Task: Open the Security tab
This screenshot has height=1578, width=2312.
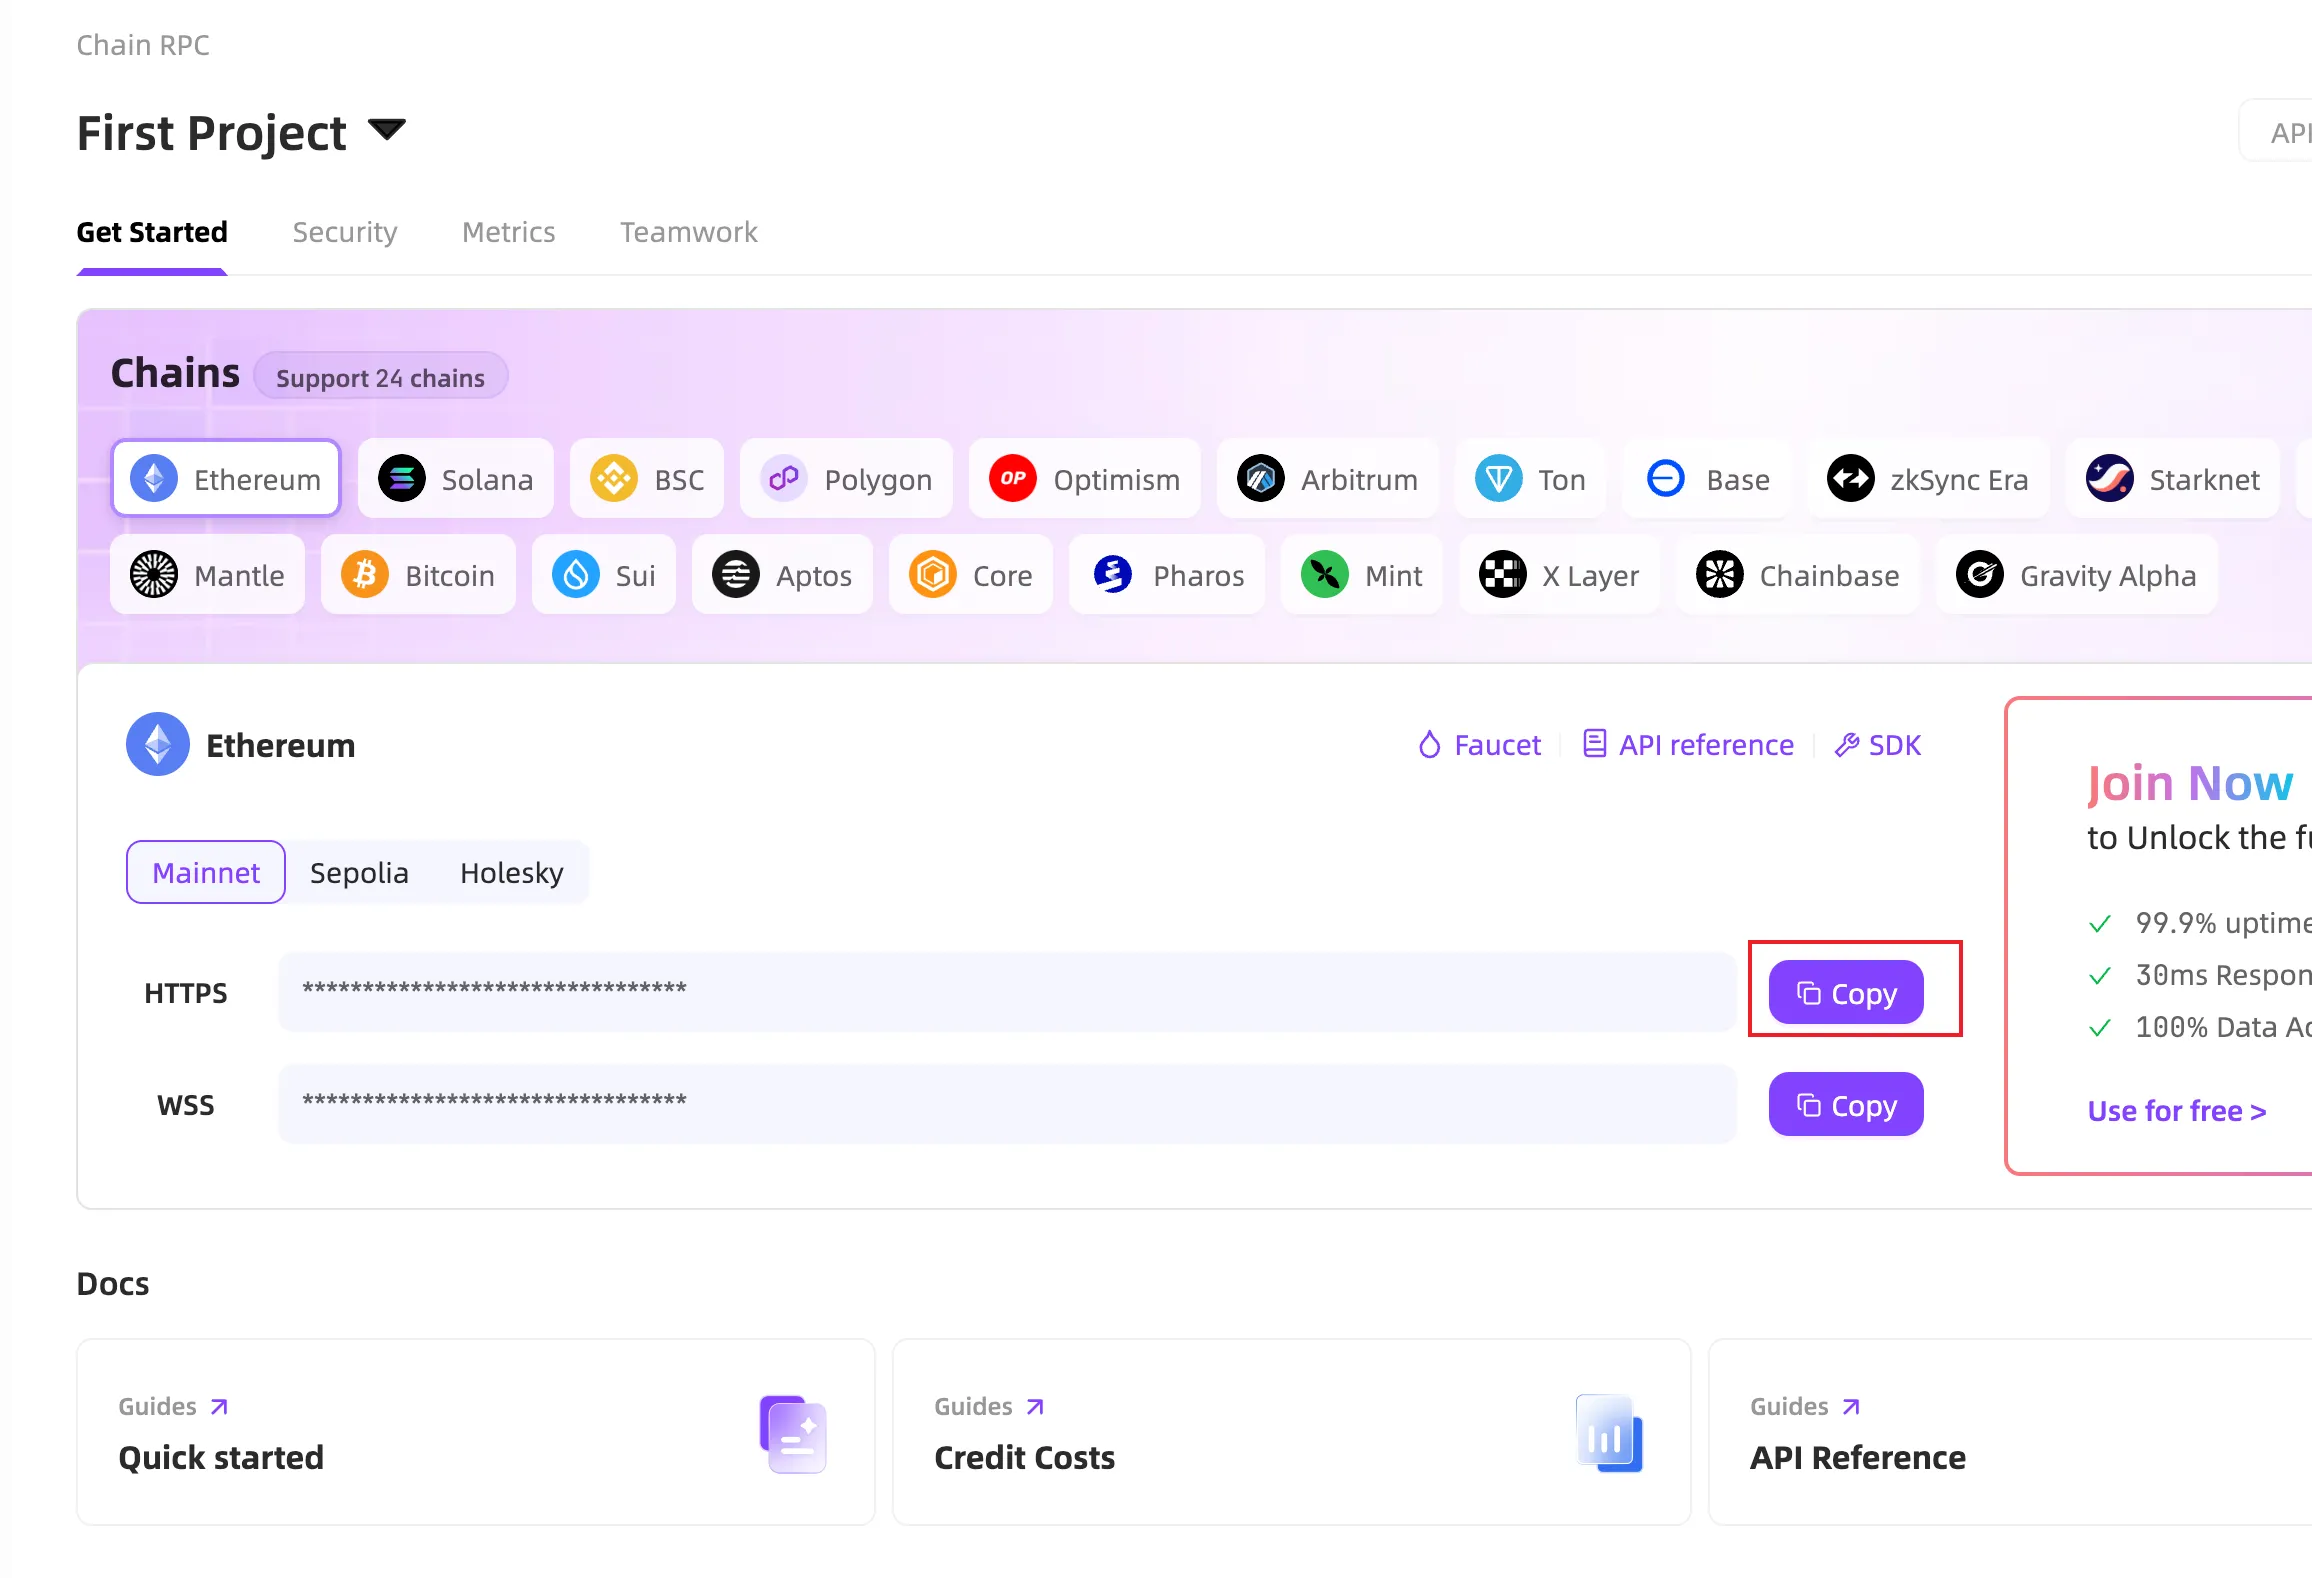Action: [x=345, y=232]
